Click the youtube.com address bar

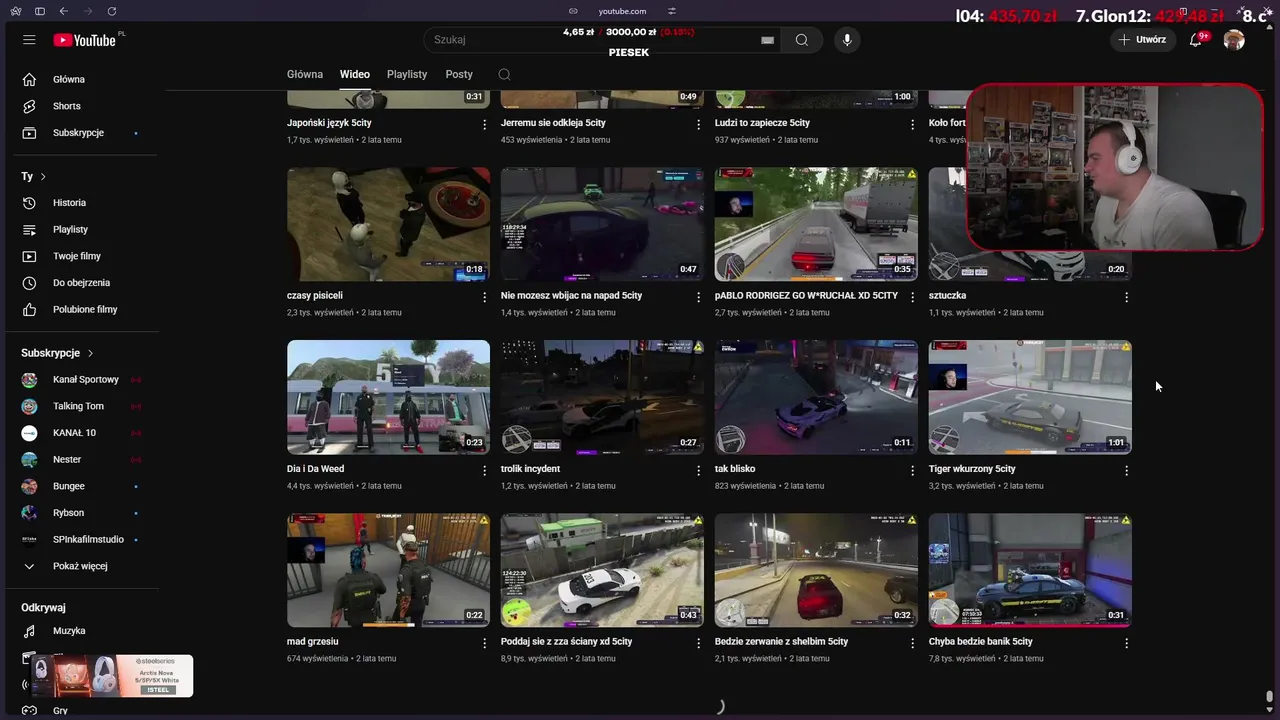(x=622, y=11)
